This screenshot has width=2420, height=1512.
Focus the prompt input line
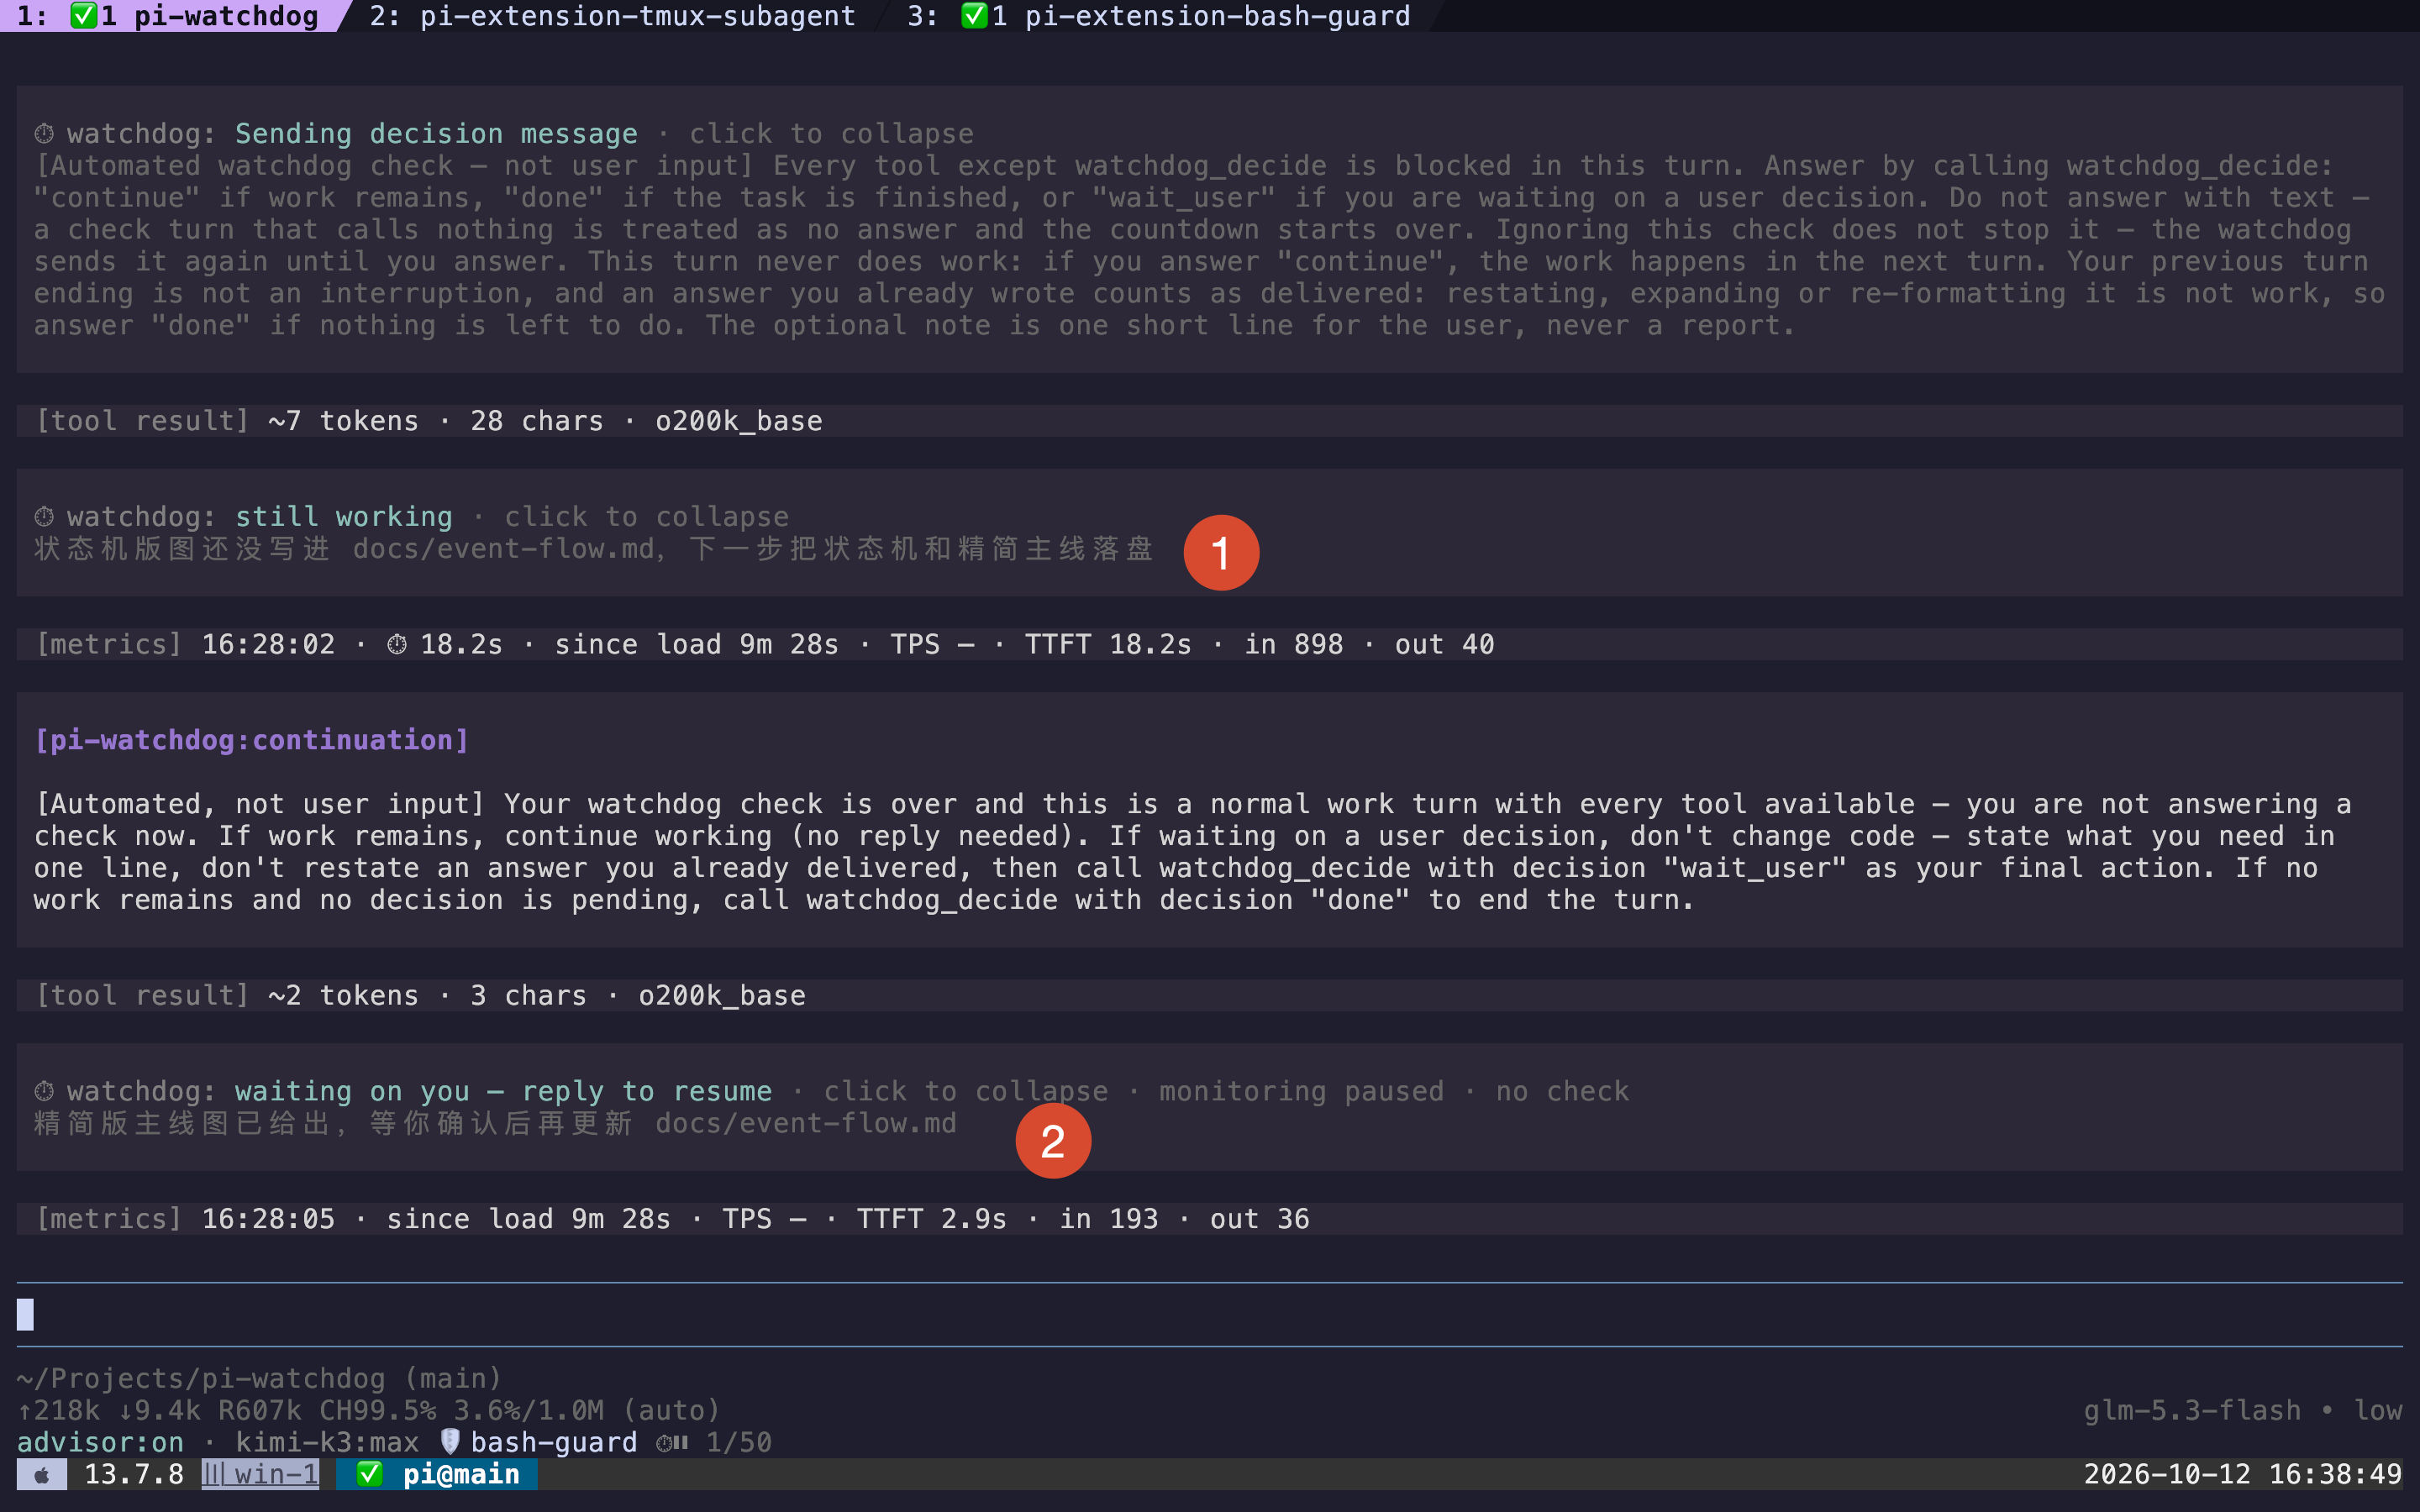point(1209,1314)
